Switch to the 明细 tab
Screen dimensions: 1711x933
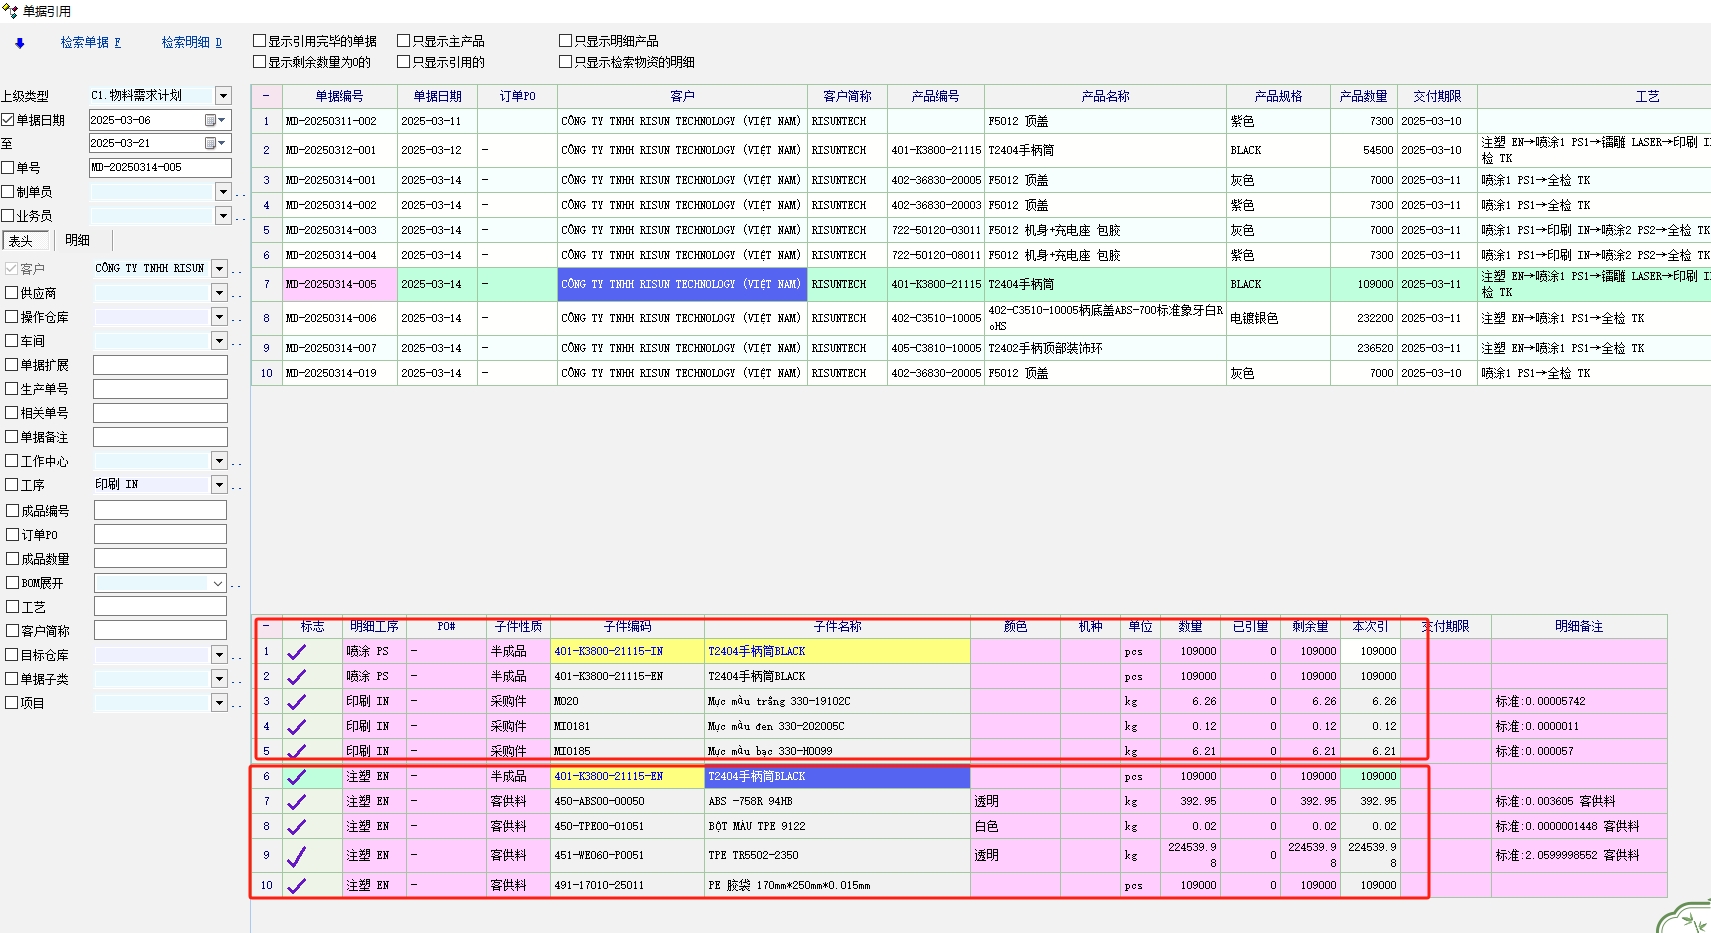(x=77, y=240)
